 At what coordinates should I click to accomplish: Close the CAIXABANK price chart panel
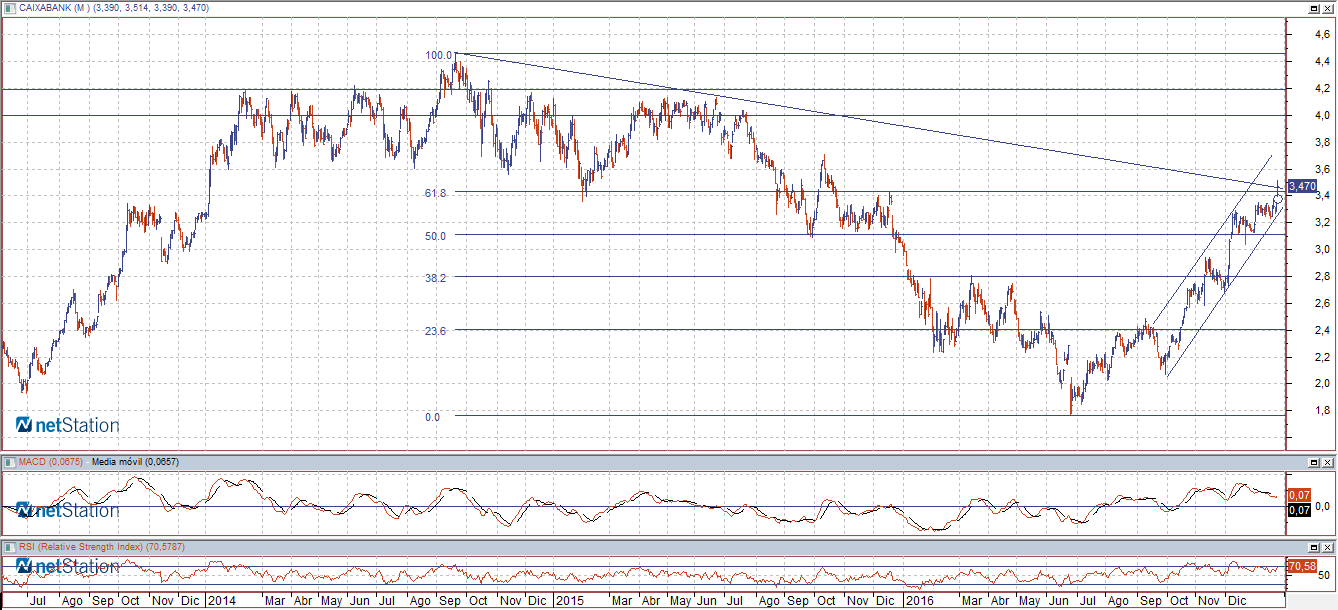(x=1328, y=8)
